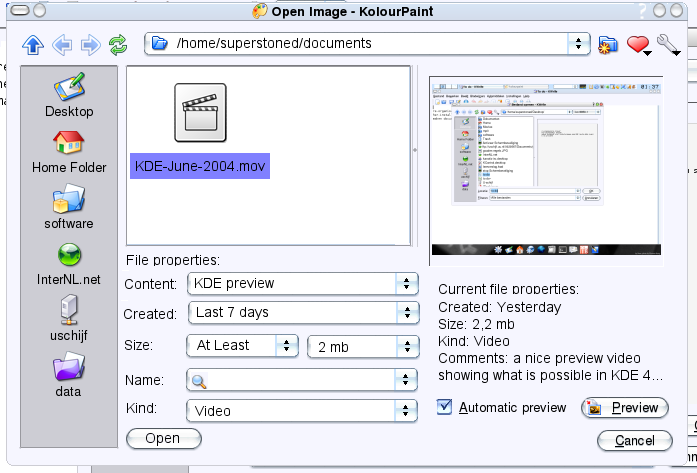Click the KDE-June-2004.mov file name
The width and height of the screenshot is (697, 473).
point(200,166)
